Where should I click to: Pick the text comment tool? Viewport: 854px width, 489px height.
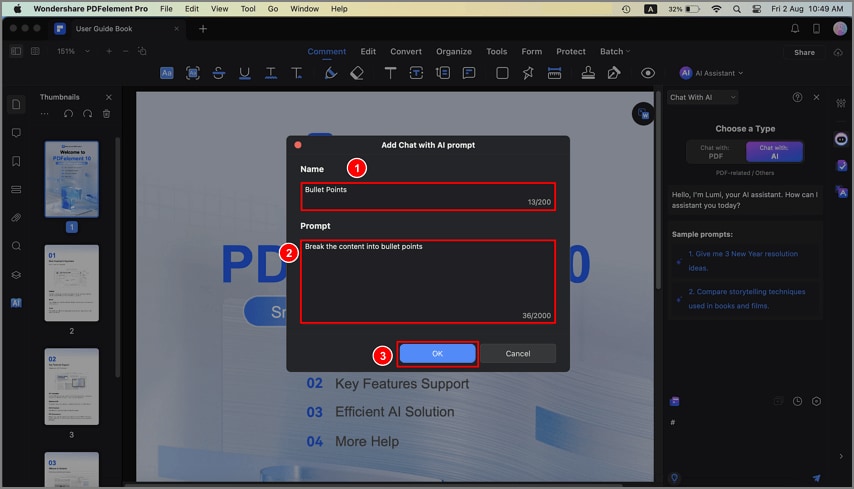click(x=390, y=73)
